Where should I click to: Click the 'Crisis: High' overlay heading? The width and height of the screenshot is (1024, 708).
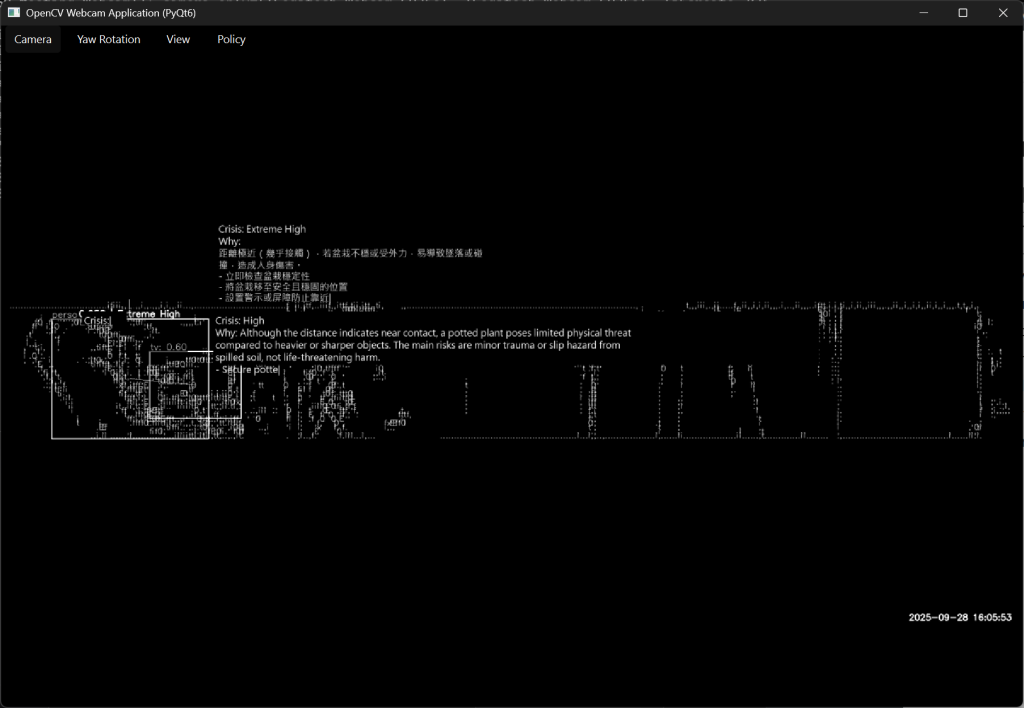click(x=240, y=321)
